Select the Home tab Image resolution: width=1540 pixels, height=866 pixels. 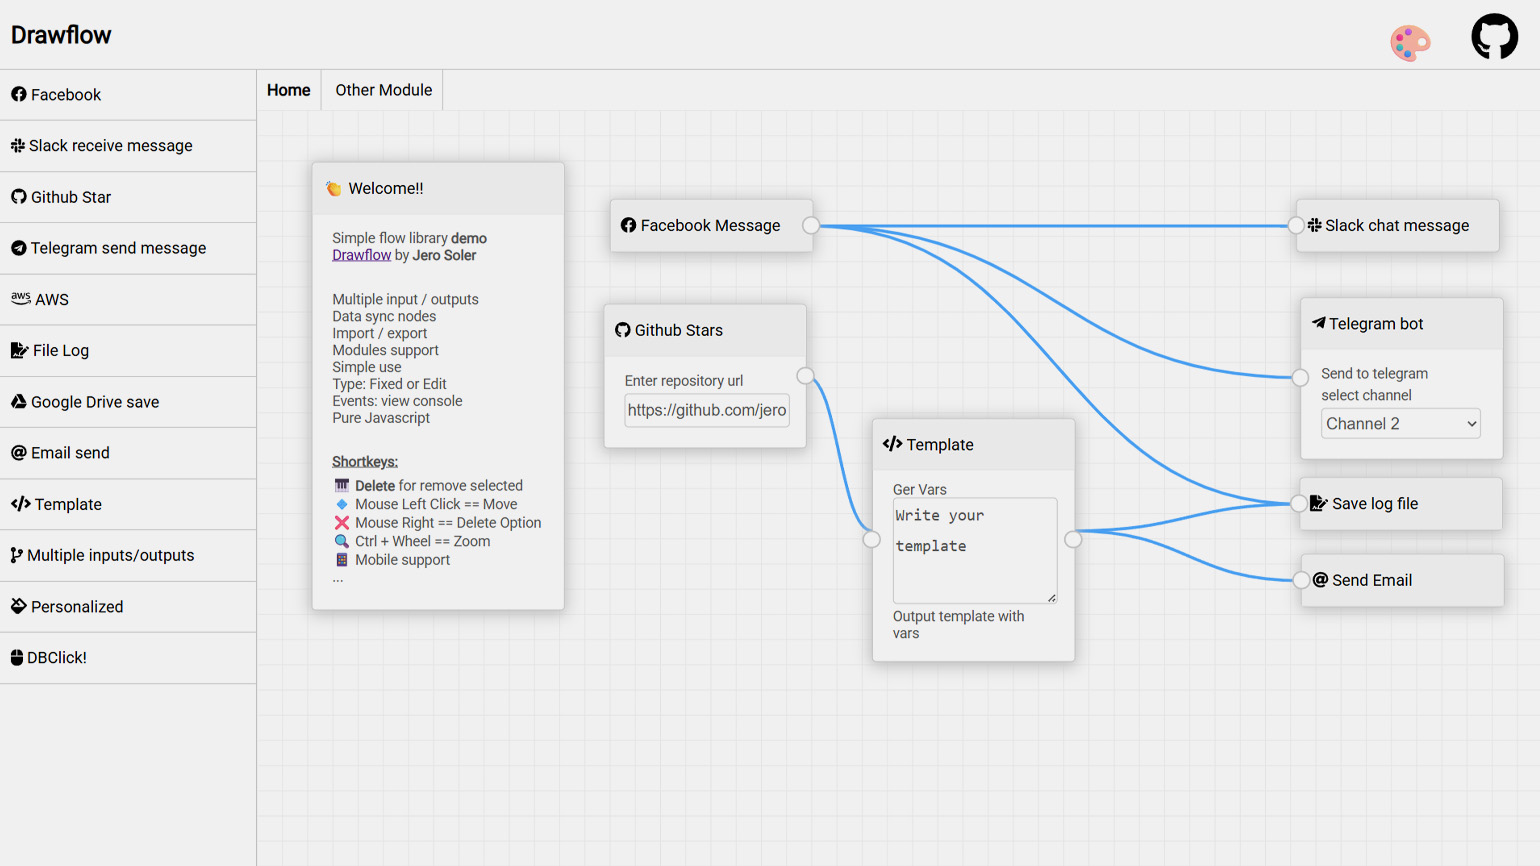click(288, 90)
